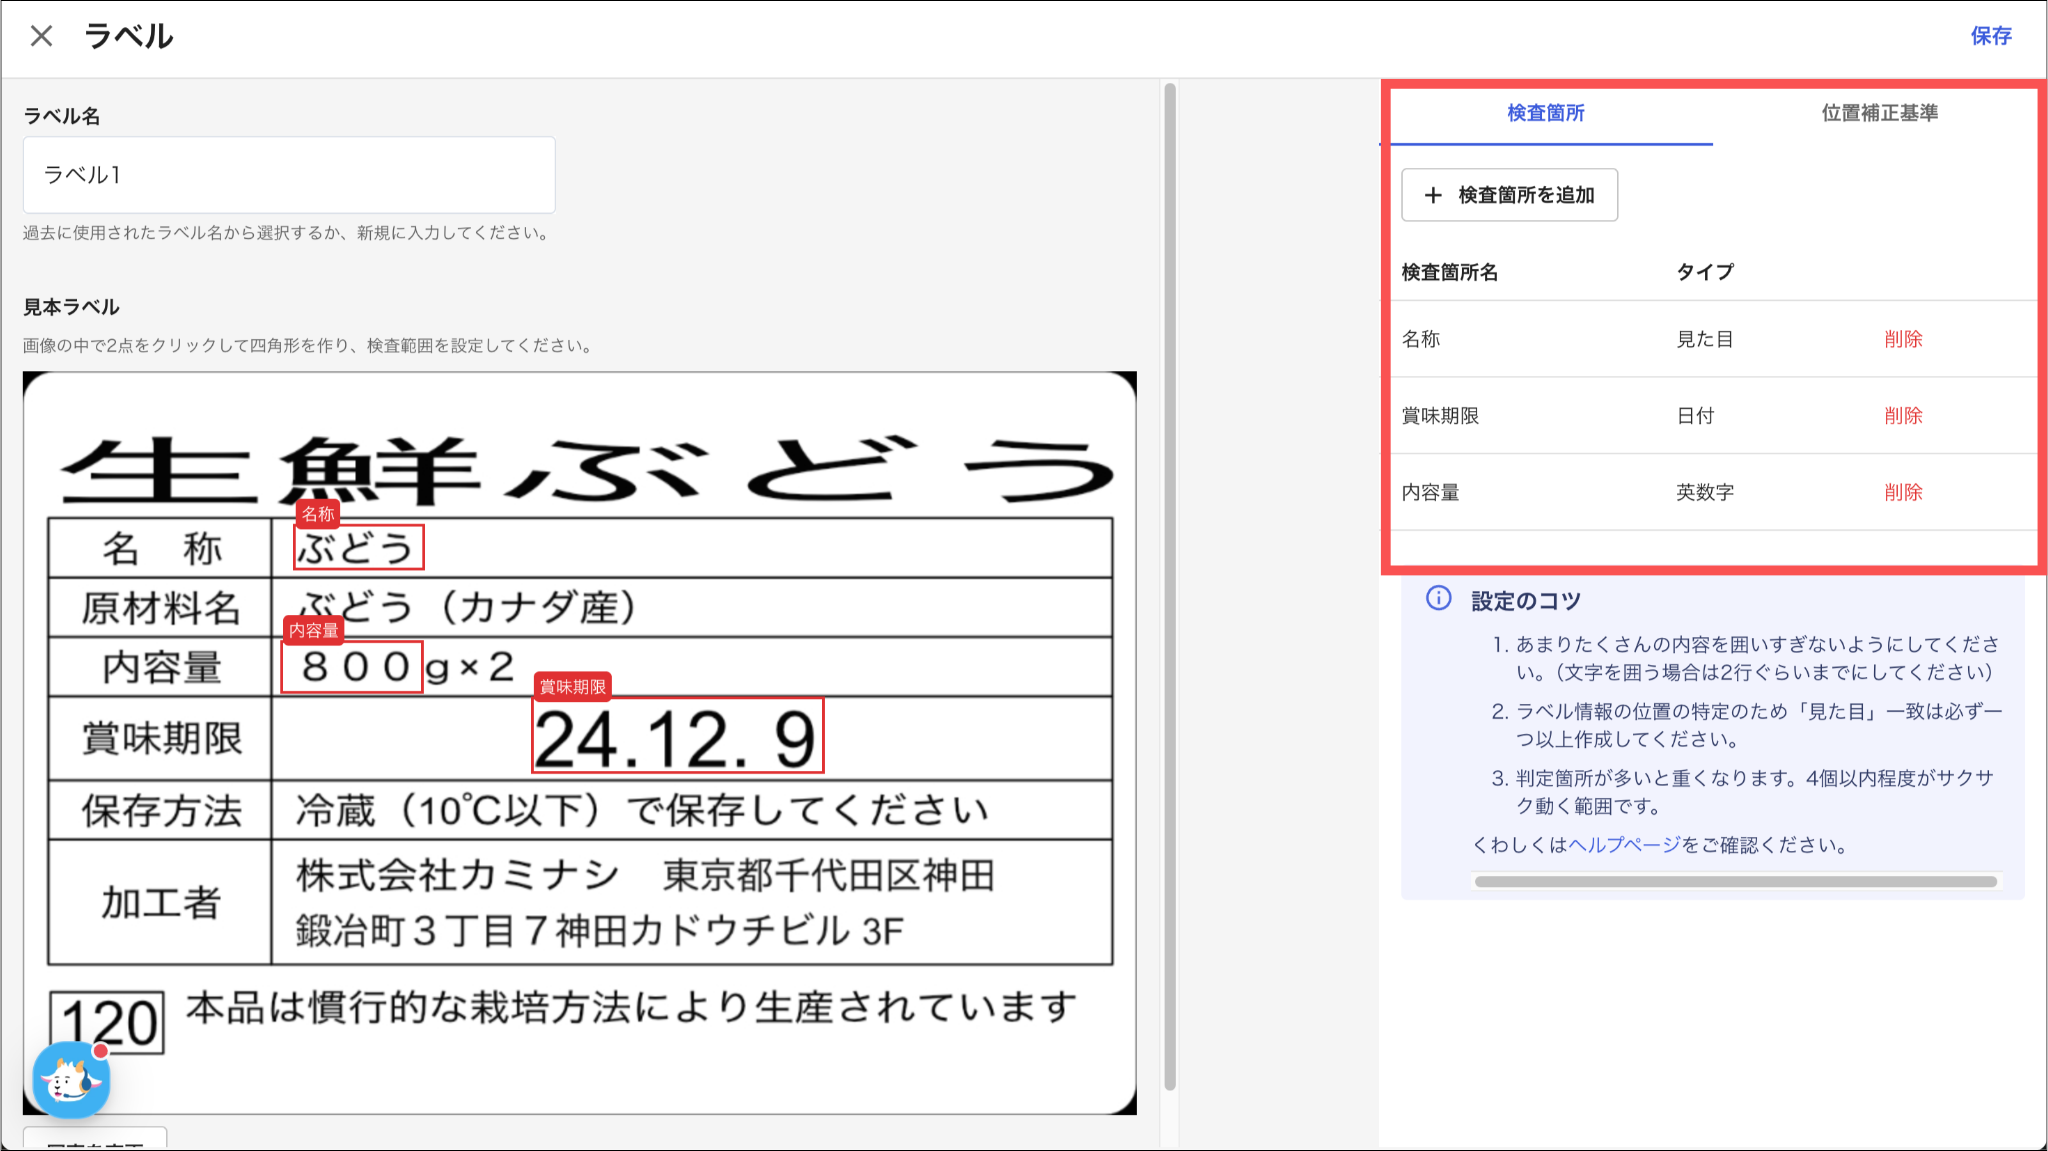
Task: Click the X close icon
Action: pyautogui.click(x=41, y=36)
